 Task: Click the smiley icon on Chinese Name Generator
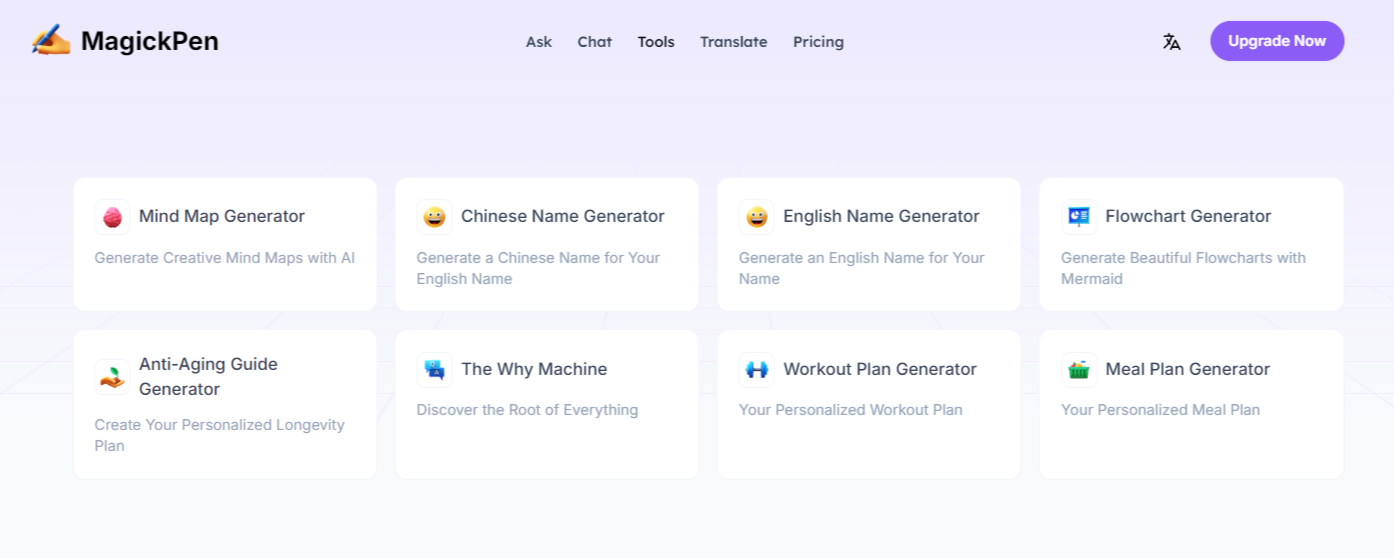[434, 217]
